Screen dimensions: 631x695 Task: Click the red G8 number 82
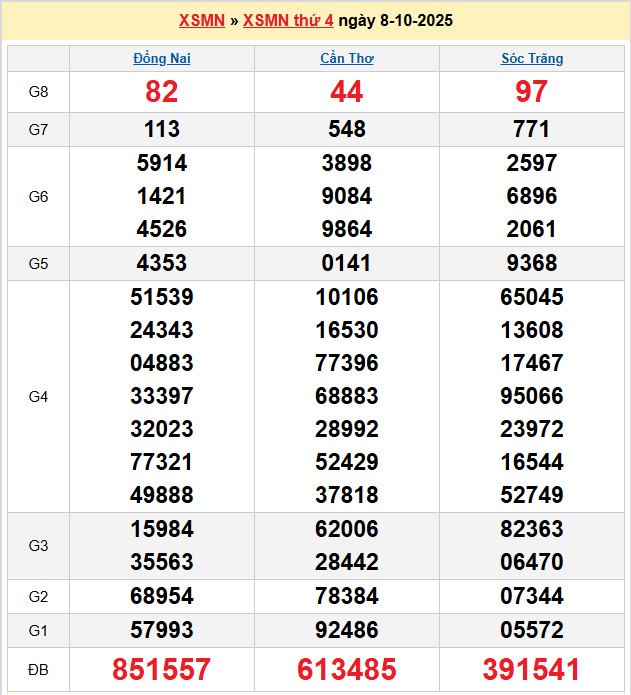[162, 92]
